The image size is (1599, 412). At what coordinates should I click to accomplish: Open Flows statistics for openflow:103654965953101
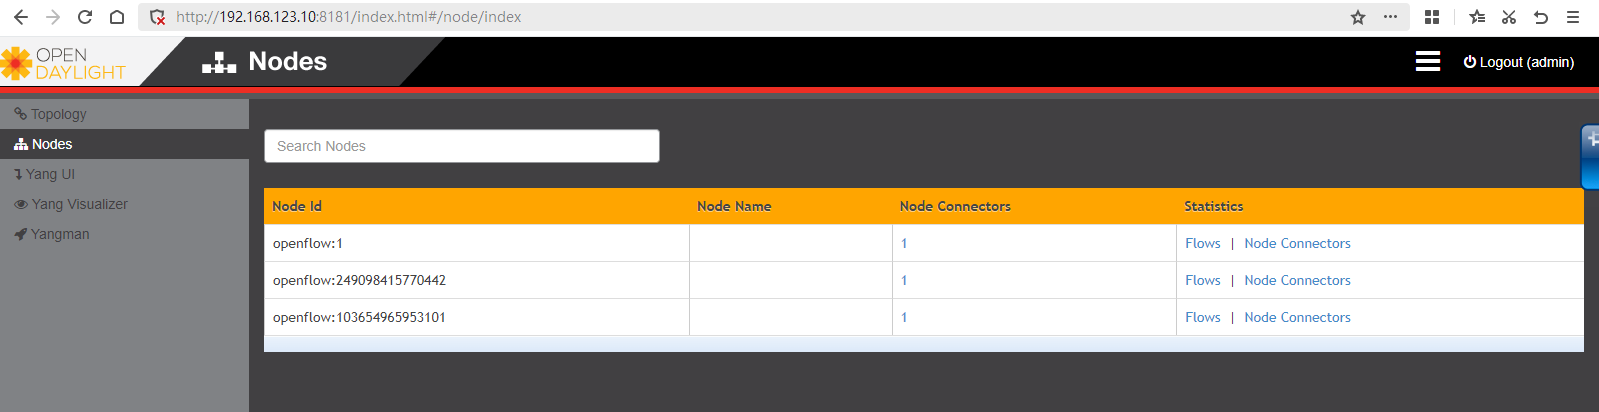(x=1203, y=317)
